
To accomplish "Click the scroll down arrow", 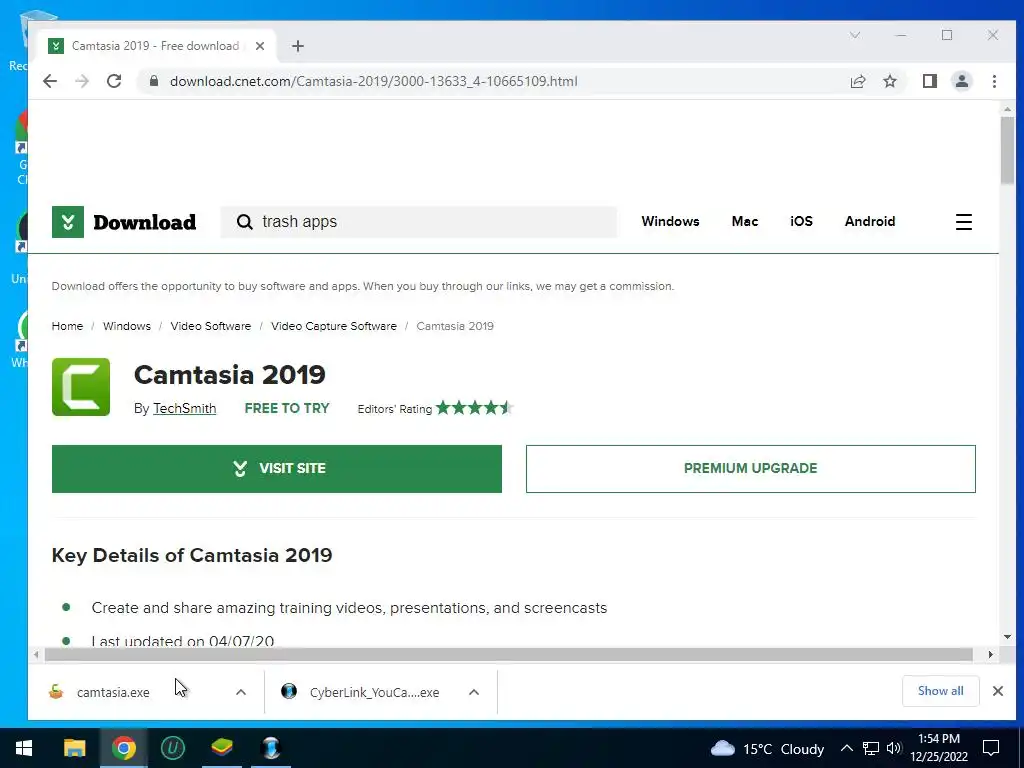I will [1007, 637].
